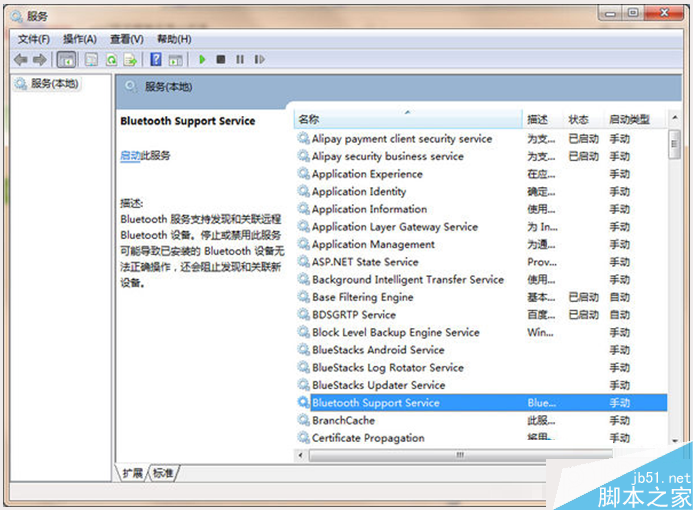693x510 pixels.
Task: Open the 文件(F) menu
Action: 34,39
